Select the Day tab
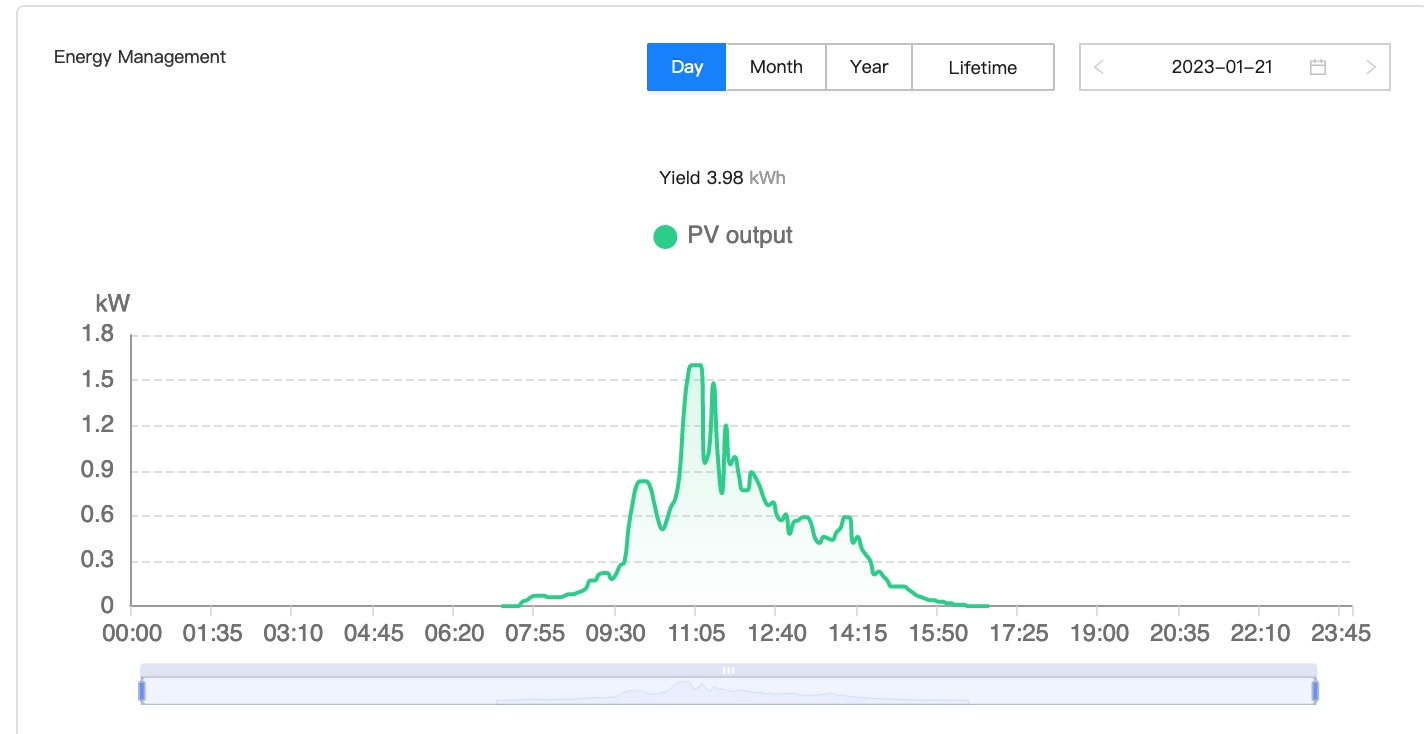The image size is (1424, 734). click(x=686, y=67)
